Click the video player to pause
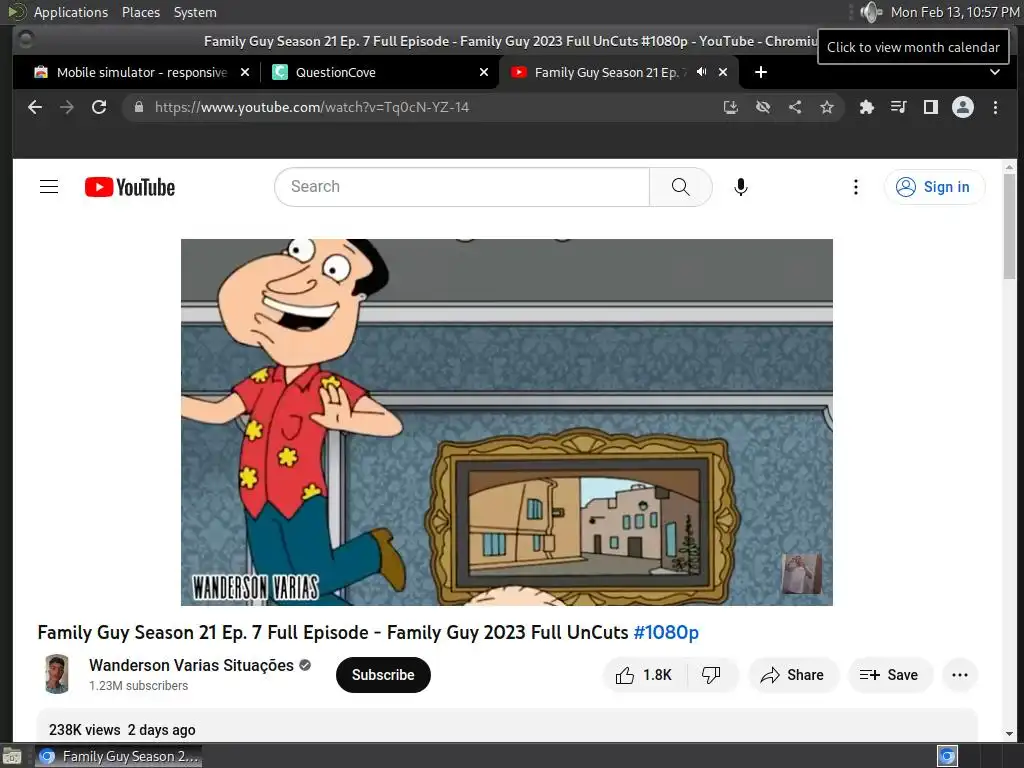 (x=507, y=422)
